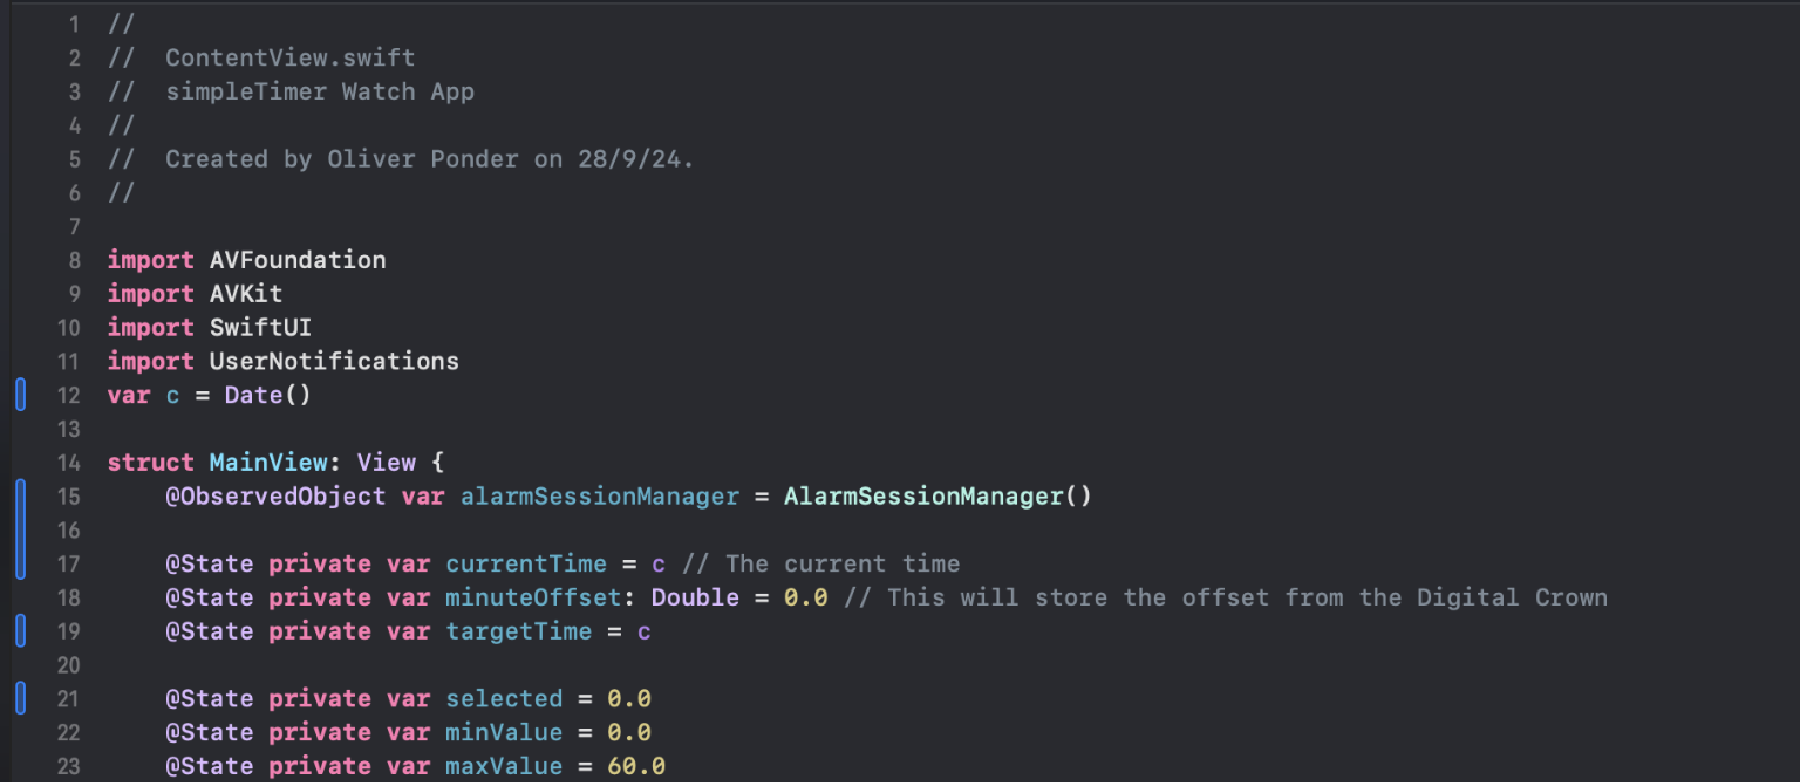1800x782 pixels.
Task: Click line number 14 in the gutter
Action: 68,463
